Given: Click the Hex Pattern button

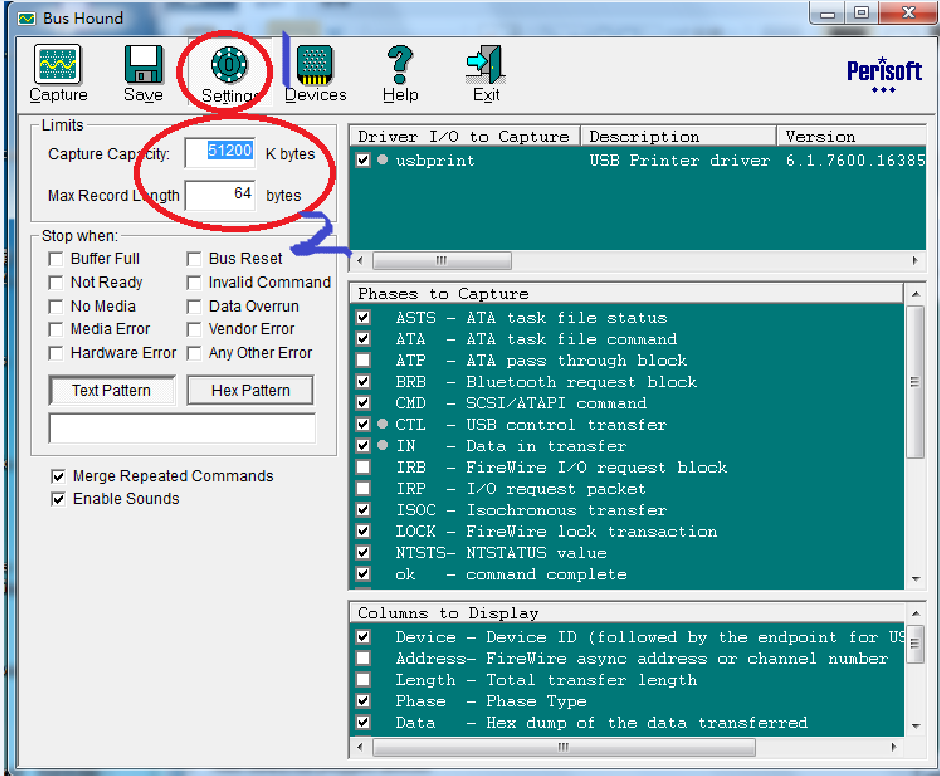Looking at the screenshot, I should [250, 390].
